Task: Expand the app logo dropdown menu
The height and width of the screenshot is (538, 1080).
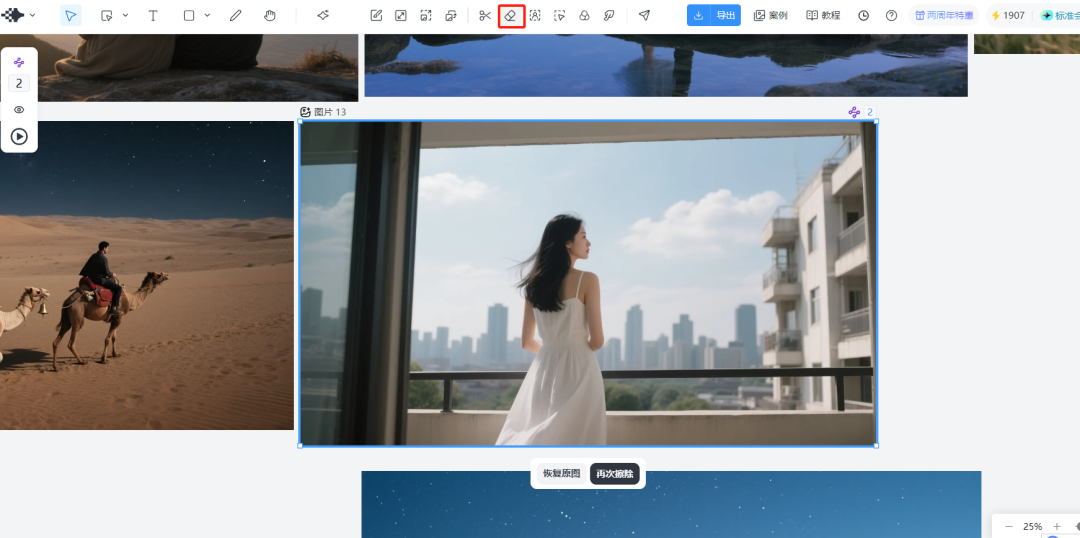Action: pyautogui.click(x=32, y=16)
